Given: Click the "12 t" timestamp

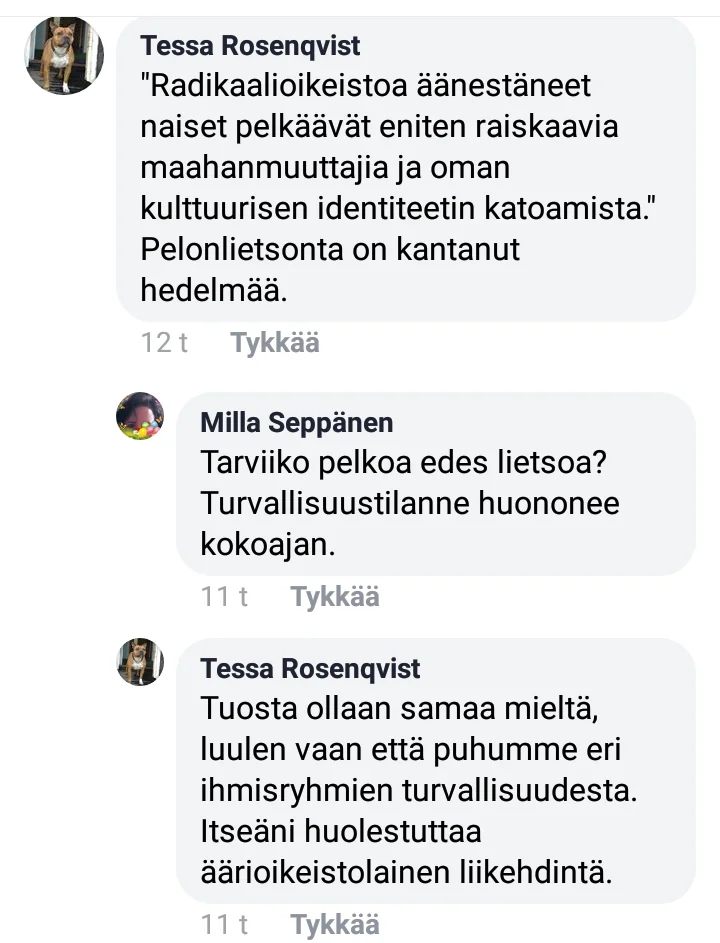Looking at the screenshot, I should [165, 343].
